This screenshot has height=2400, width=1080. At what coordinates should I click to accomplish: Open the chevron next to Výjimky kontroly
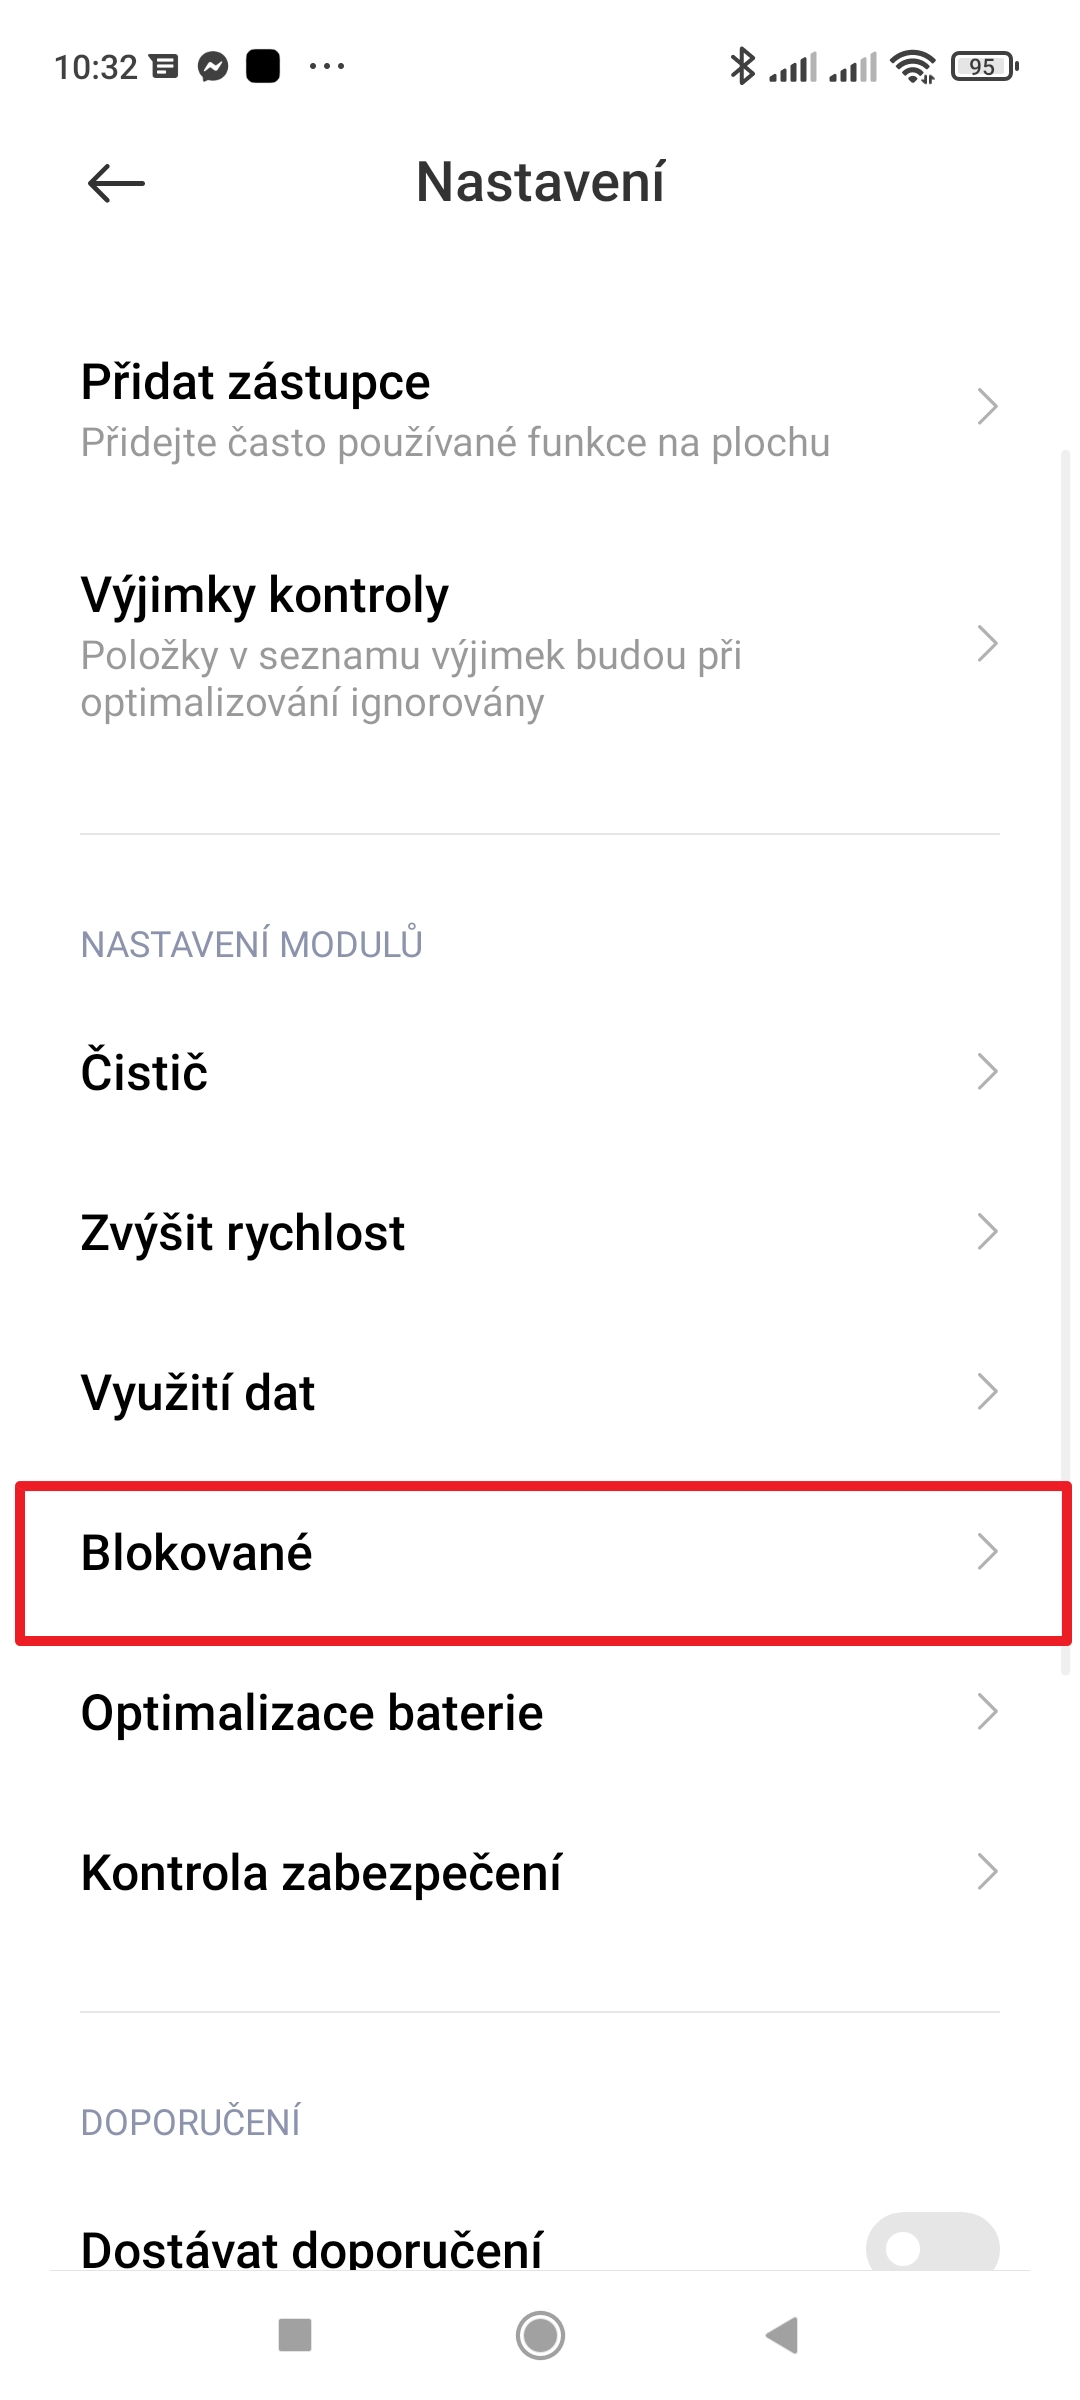click(987, 644)
